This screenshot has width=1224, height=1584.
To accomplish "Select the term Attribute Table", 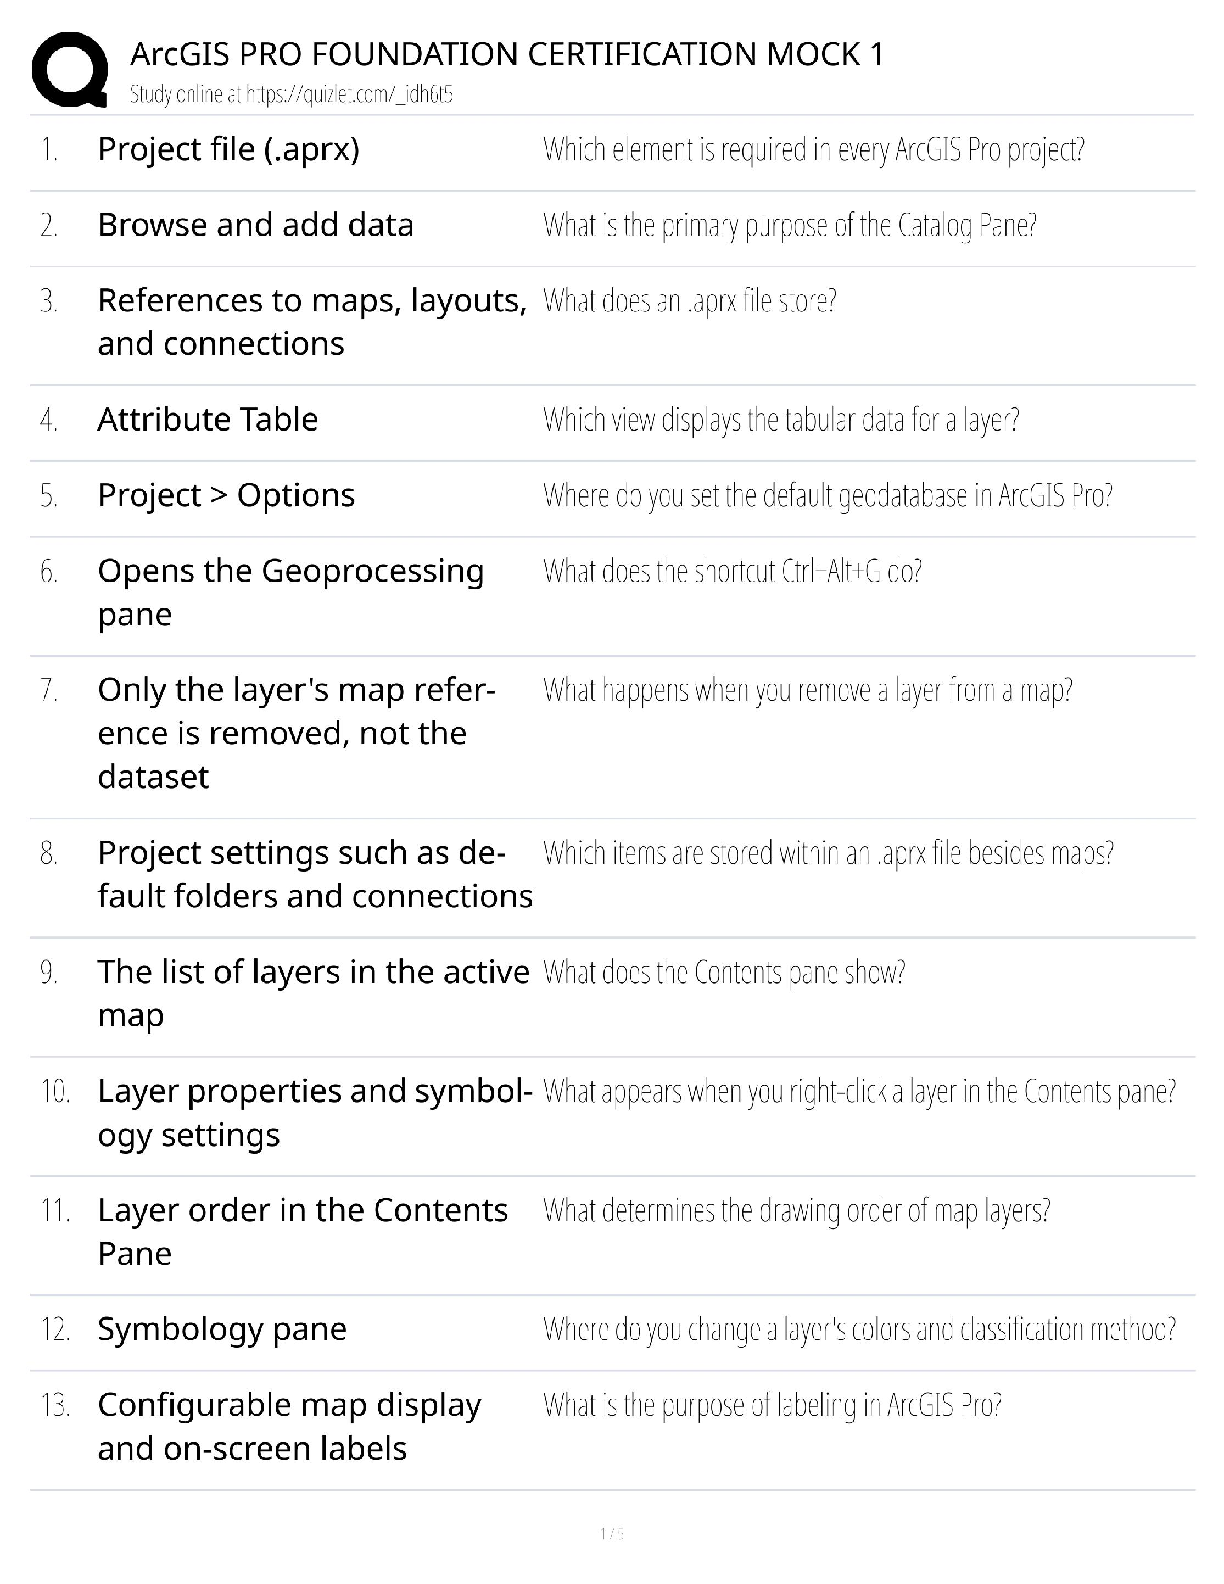I will (207, 419).
